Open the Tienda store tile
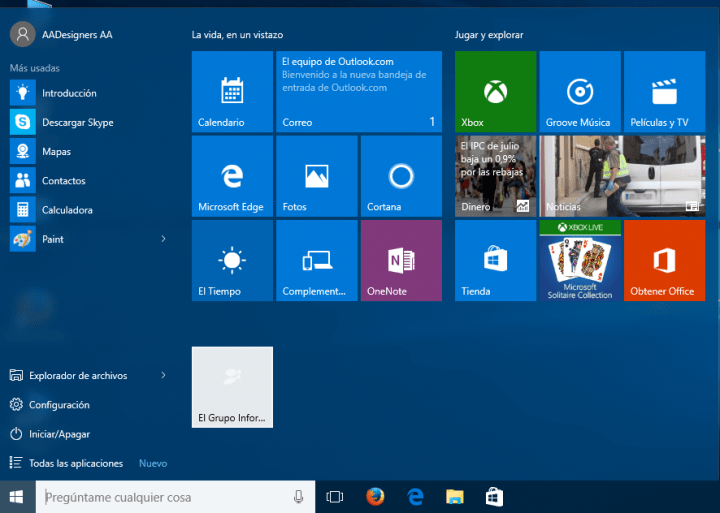Image resolution: width=720 pixels, height=513 pixels. (x=495, y=260)
